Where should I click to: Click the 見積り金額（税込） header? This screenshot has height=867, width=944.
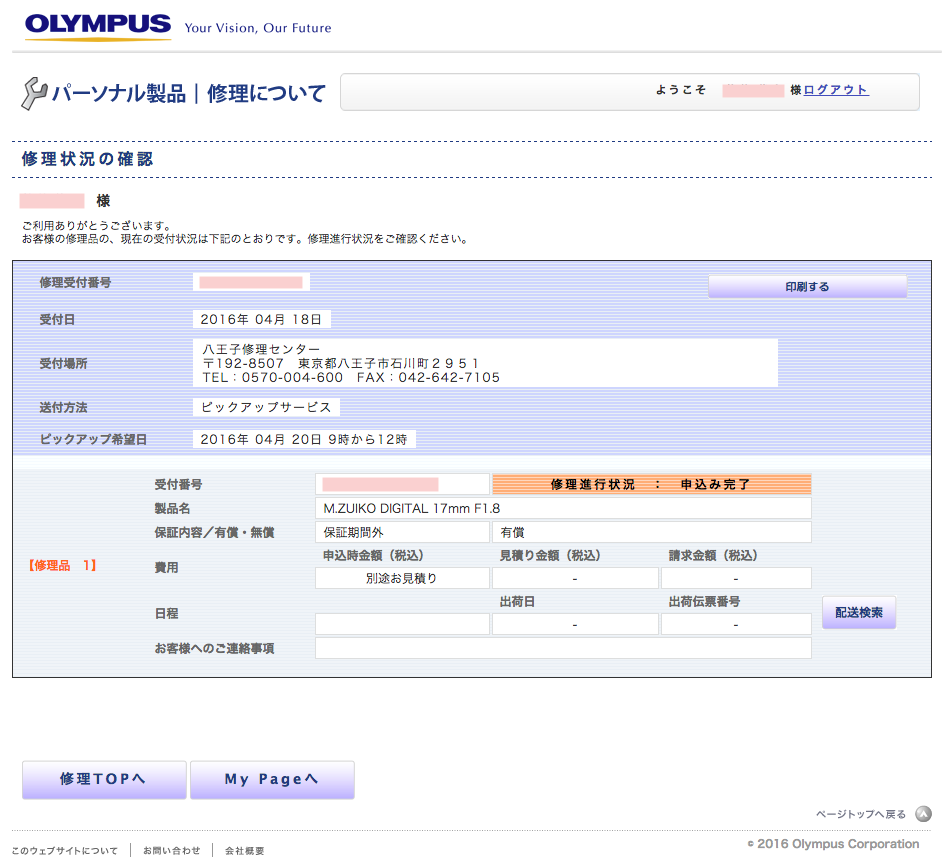click(550, 555)
